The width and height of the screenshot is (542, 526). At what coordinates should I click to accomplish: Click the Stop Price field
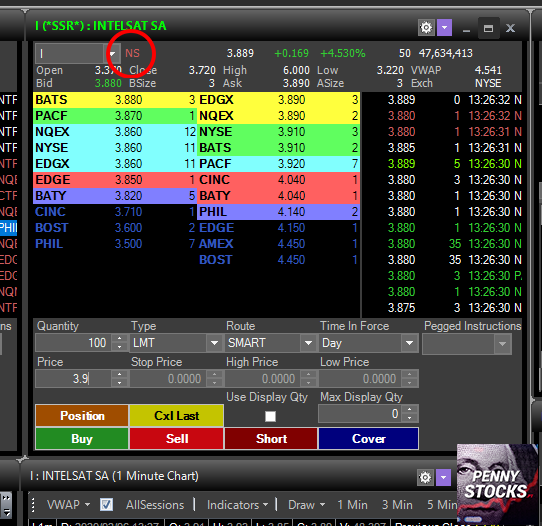click(169, 378)
